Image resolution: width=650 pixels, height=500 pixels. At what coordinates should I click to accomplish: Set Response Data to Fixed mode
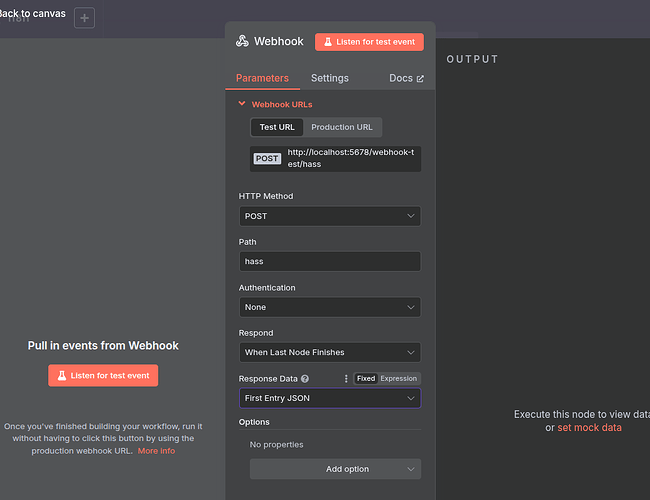(366, 379)
